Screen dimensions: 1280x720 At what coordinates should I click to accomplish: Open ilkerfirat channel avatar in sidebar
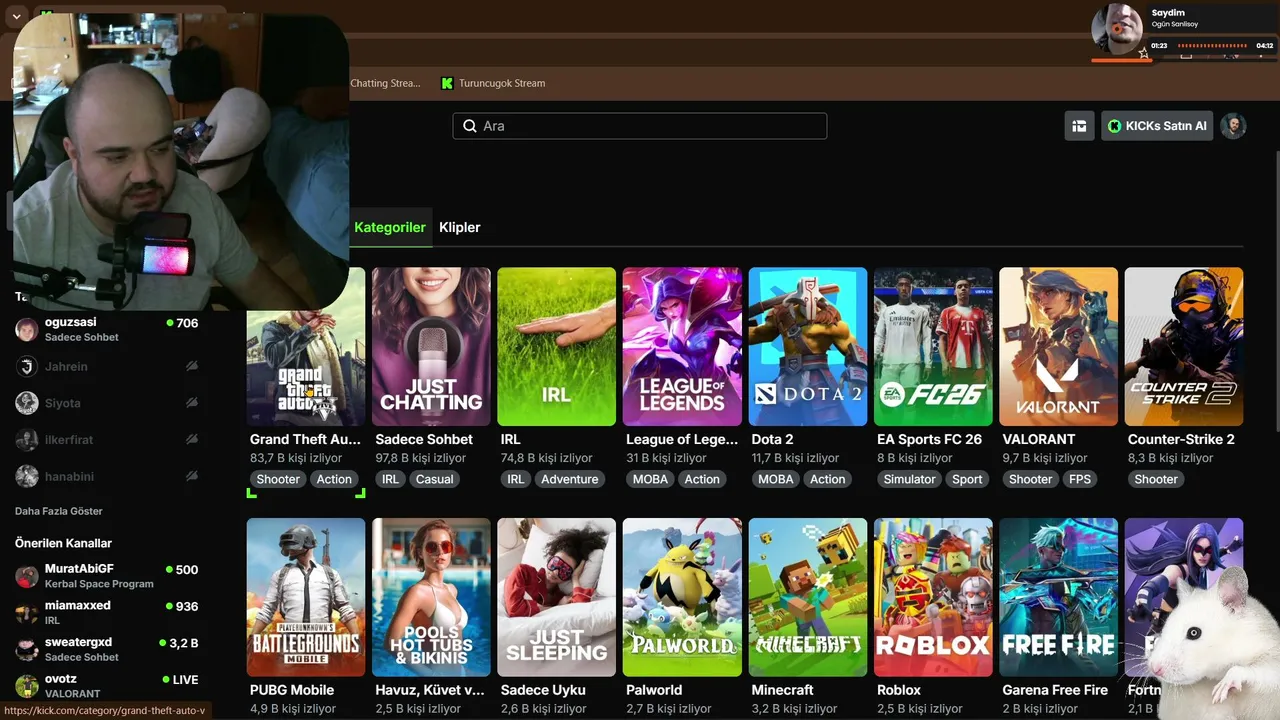pyautogui.click(x=27, y=440)
